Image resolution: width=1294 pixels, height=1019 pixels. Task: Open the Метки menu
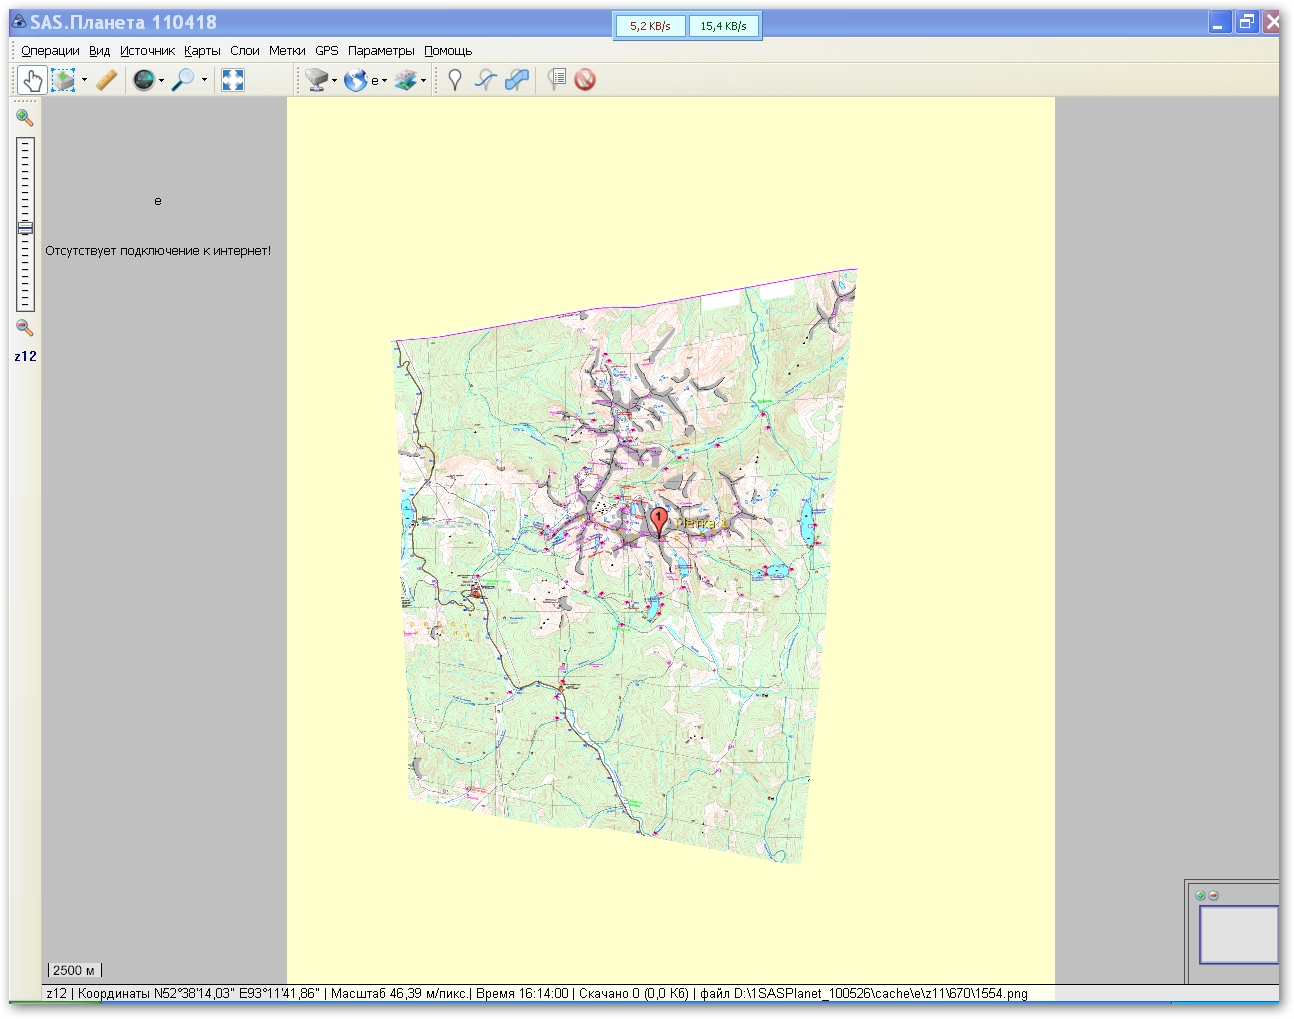point(287,51)
